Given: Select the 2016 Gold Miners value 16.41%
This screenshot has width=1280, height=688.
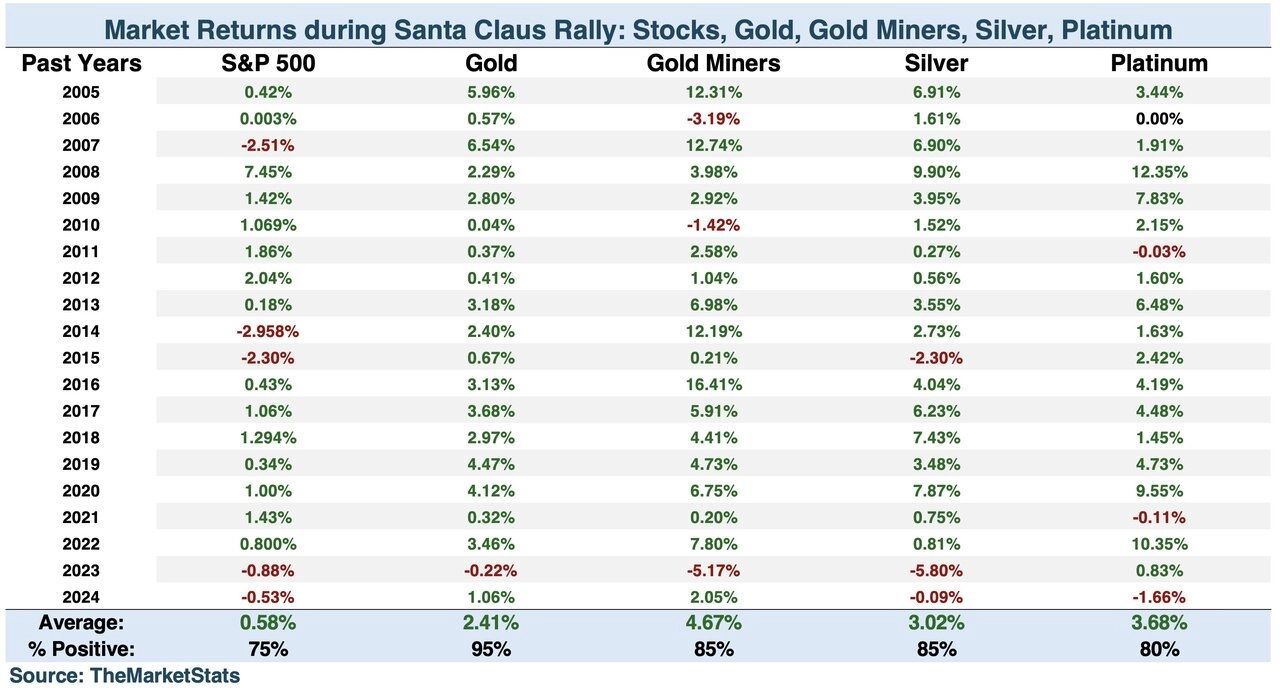Looking at the screenshot, I should point(714,384).
